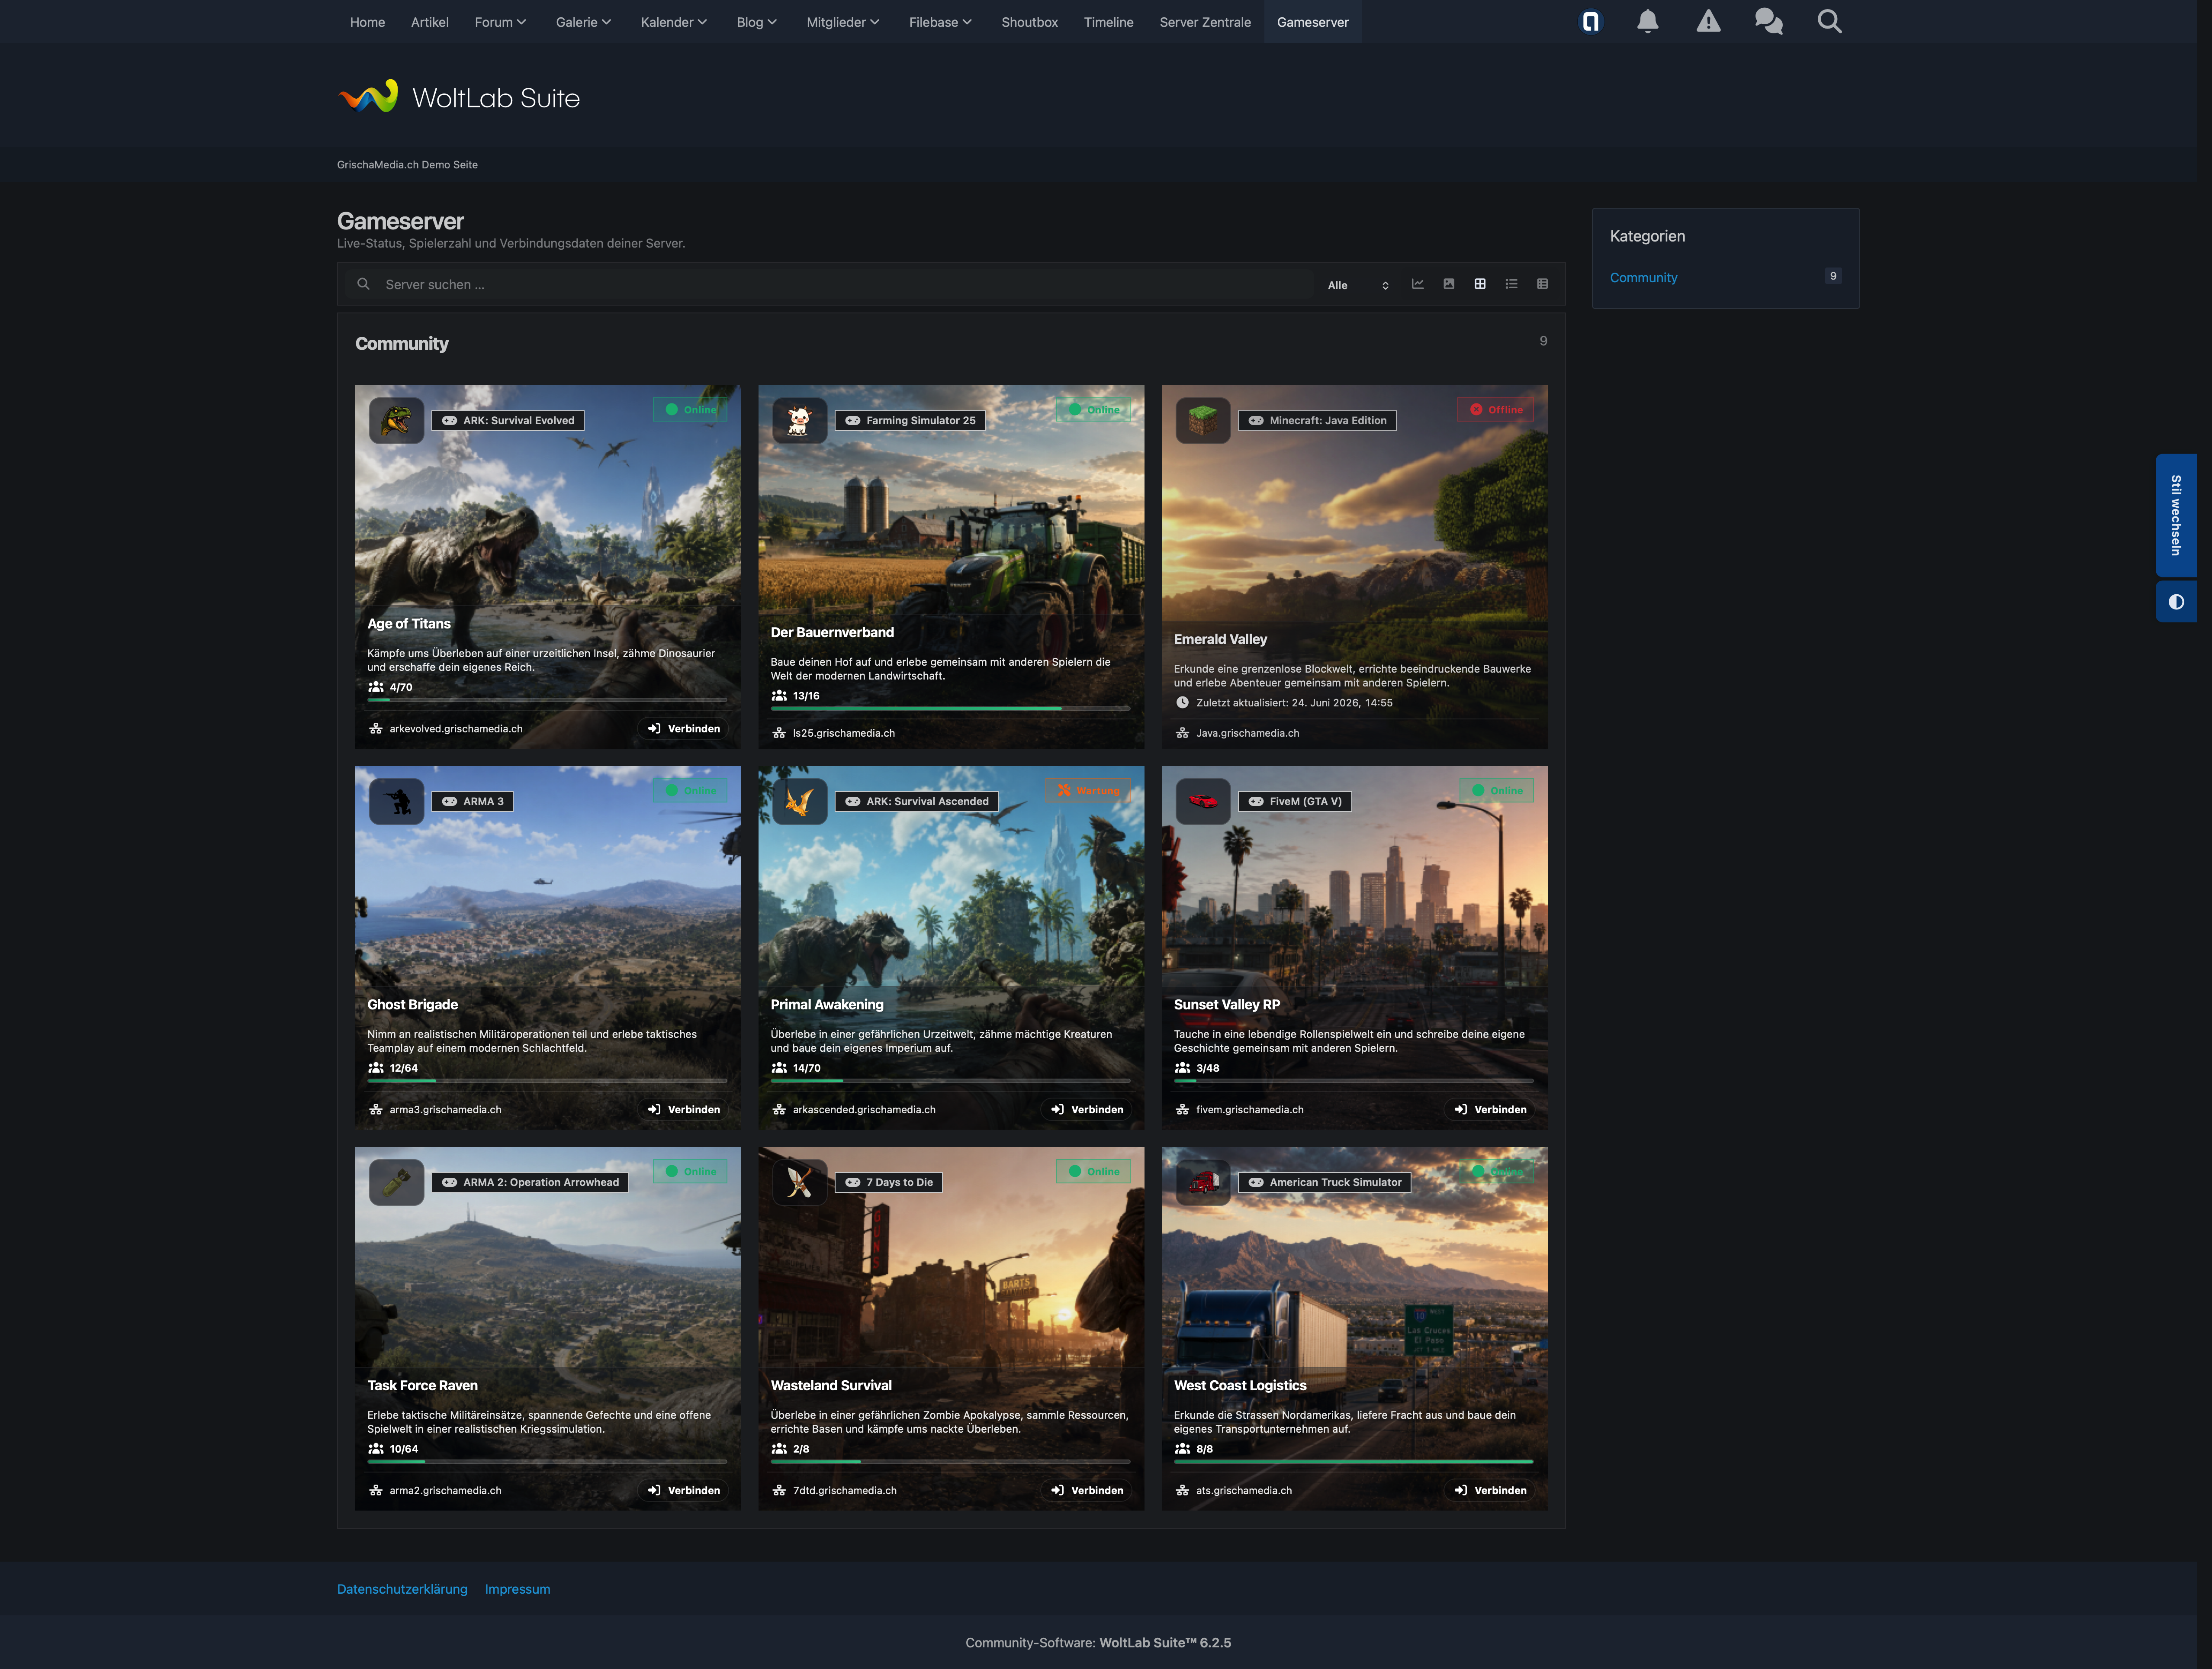Open the Community category in Kategorien

click(1643, 278)
